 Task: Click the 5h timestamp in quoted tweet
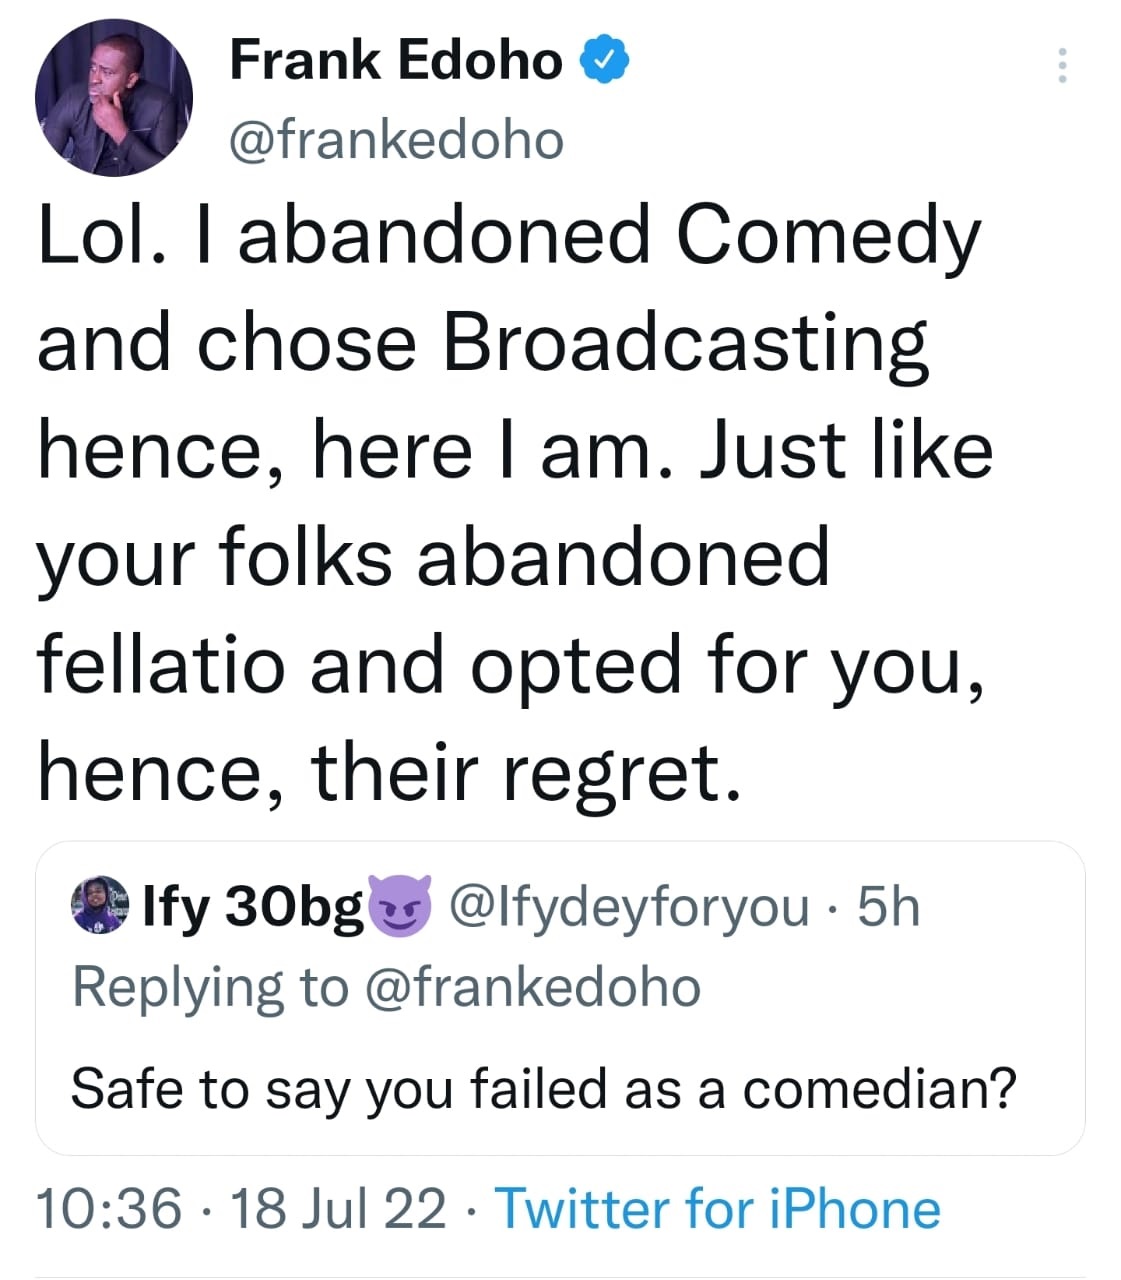coord(889,906)
